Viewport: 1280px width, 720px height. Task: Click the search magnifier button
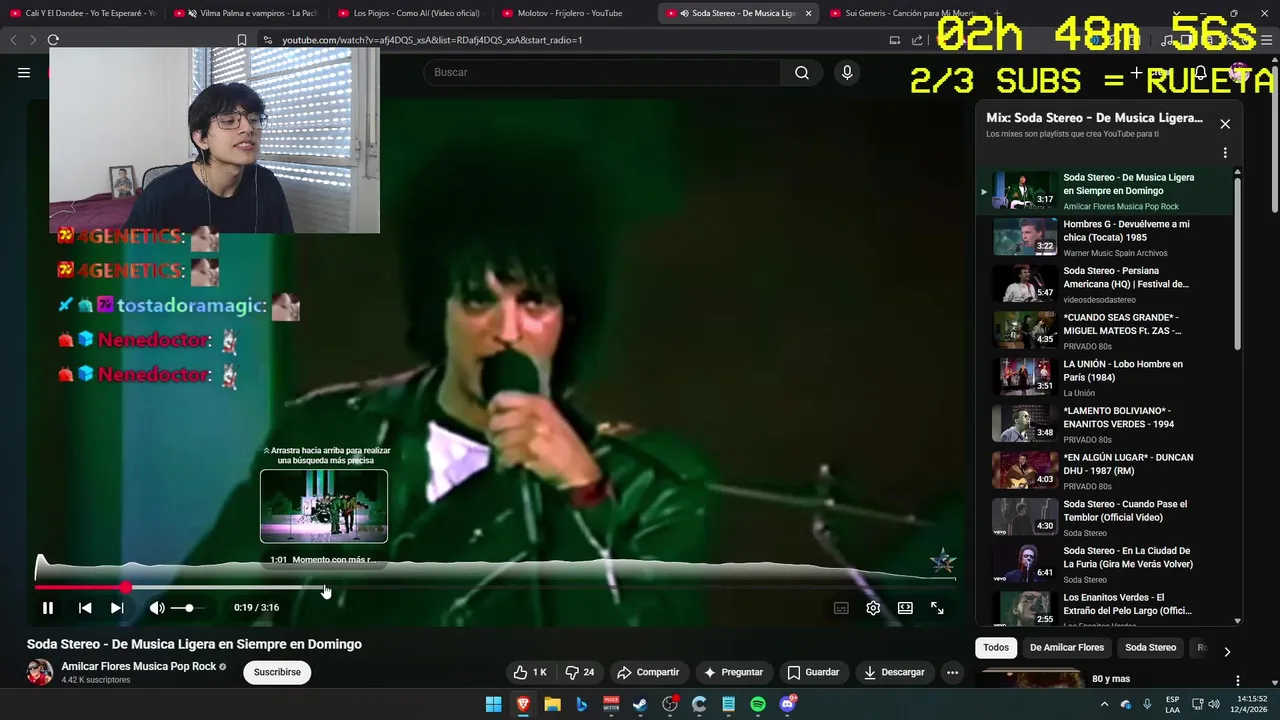[802, 72]
